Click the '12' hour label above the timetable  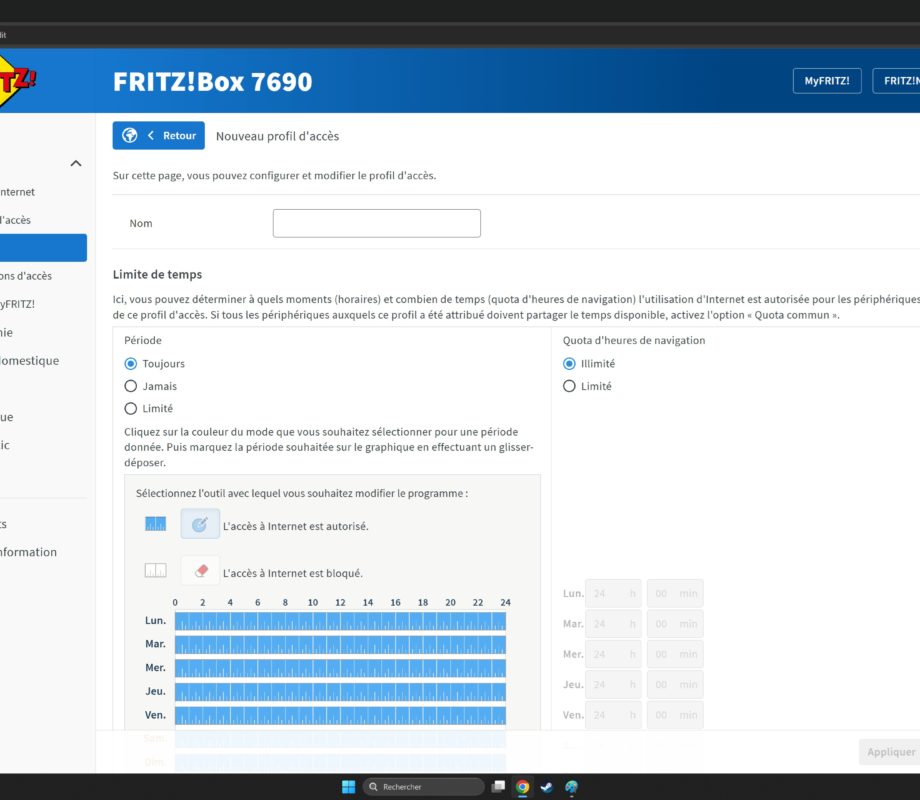340,603
